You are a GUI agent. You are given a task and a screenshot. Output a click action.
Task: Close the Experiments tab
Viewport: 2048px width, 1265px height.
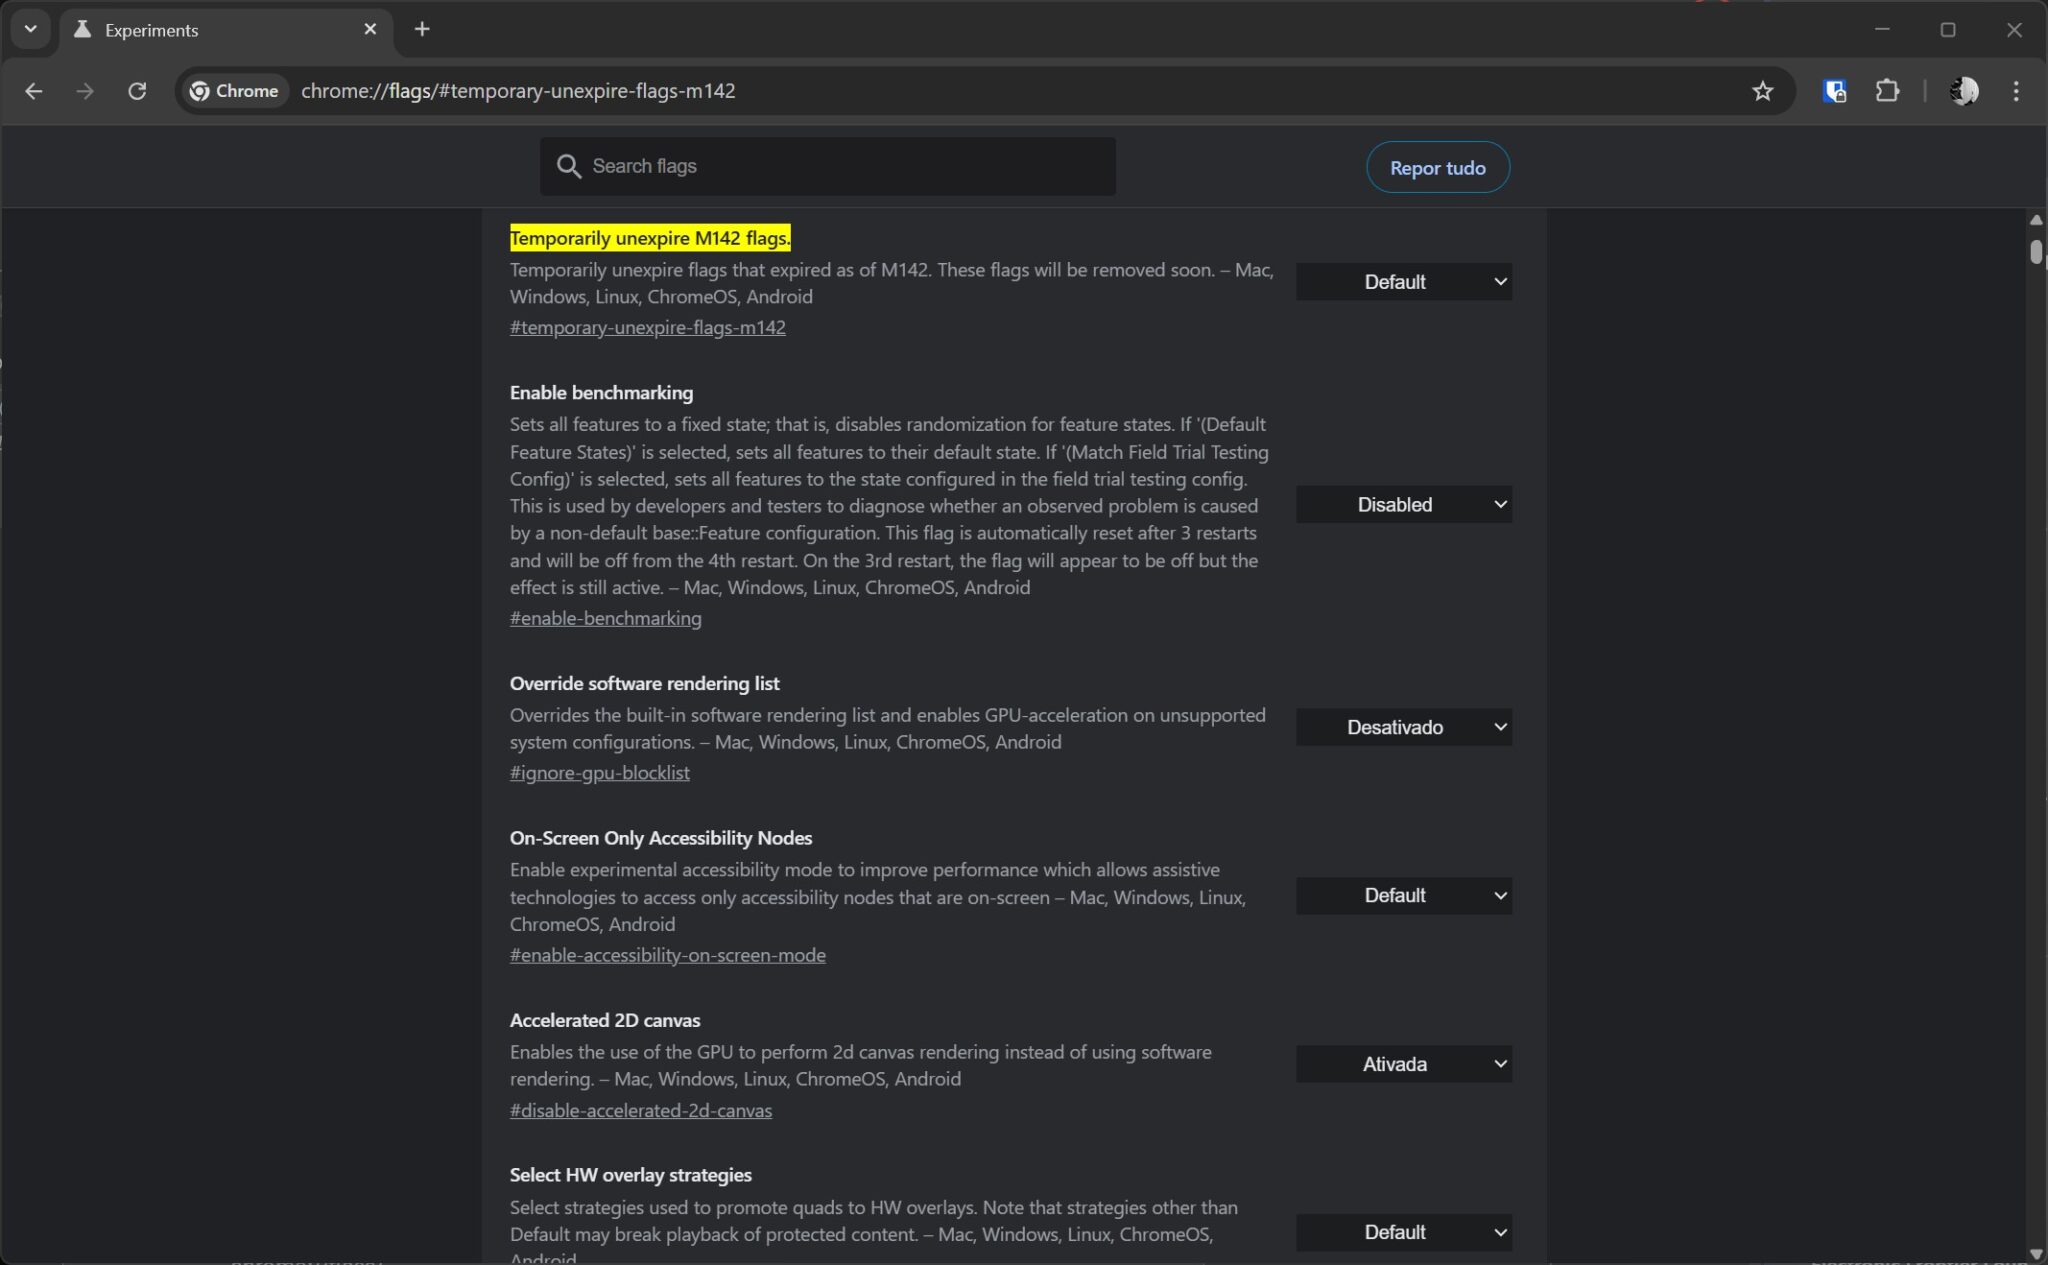point(370,29)
